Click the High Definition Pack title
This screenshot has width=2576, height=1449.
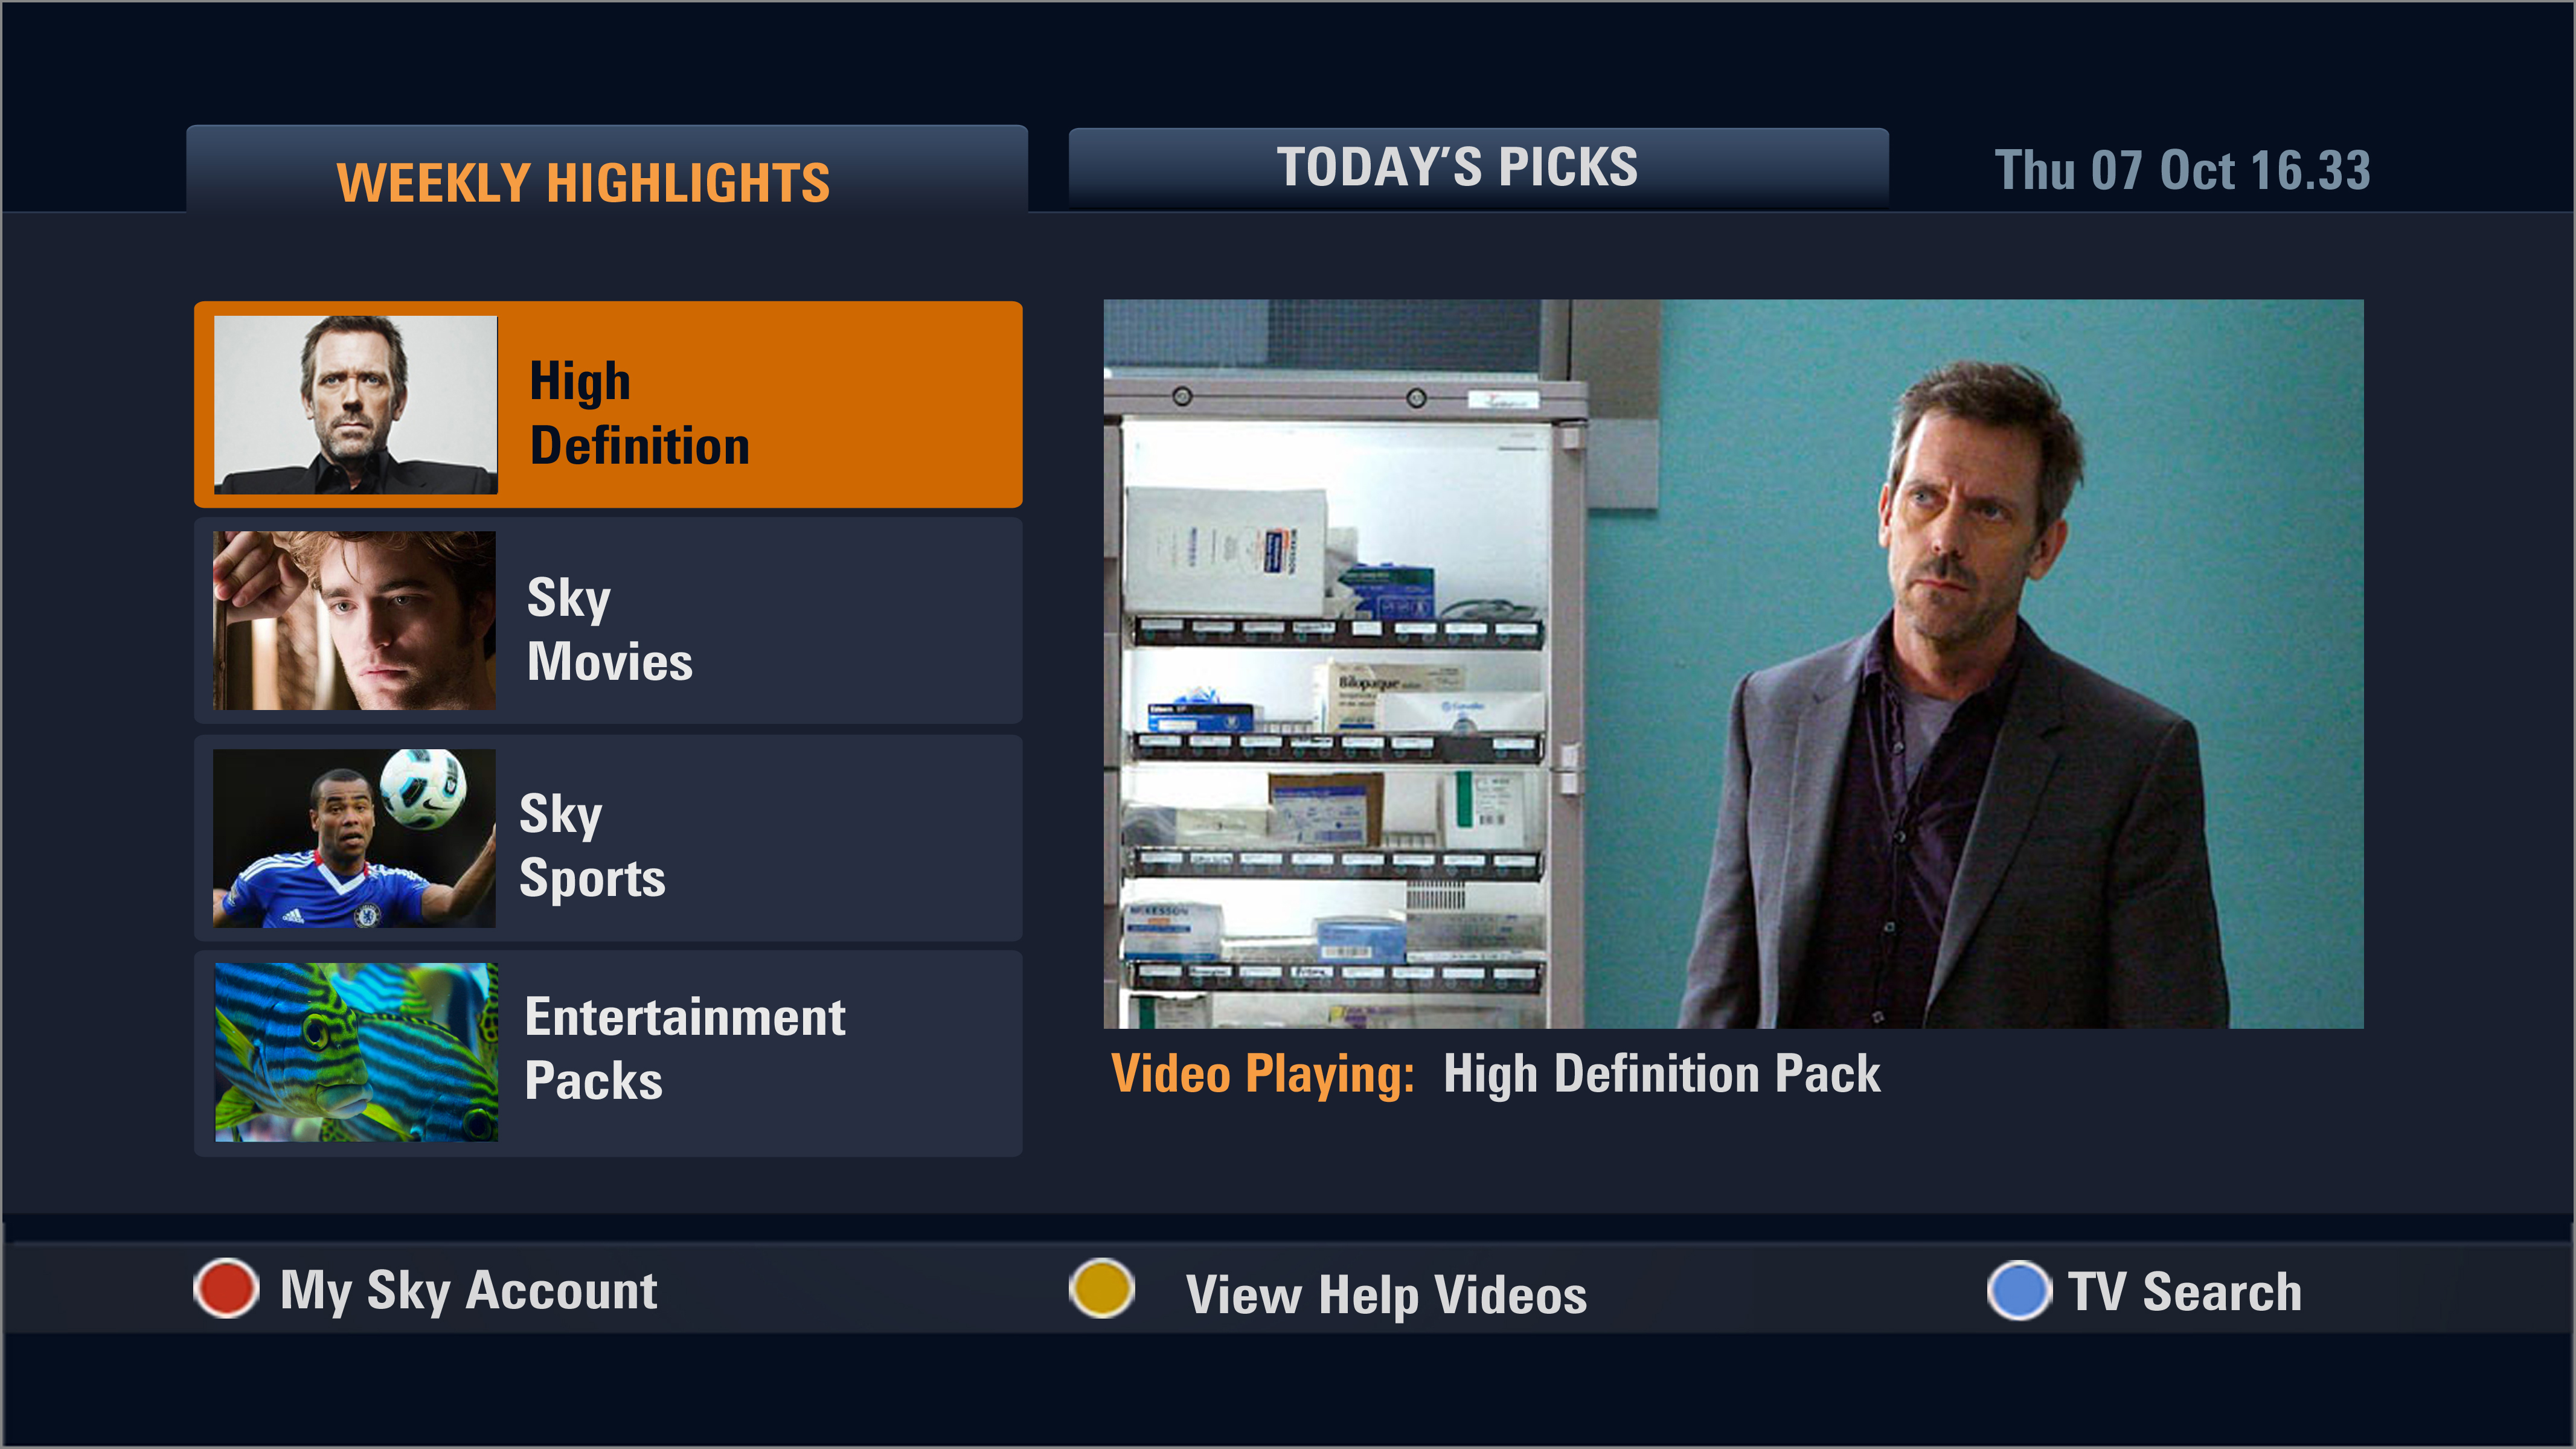1661,1074
